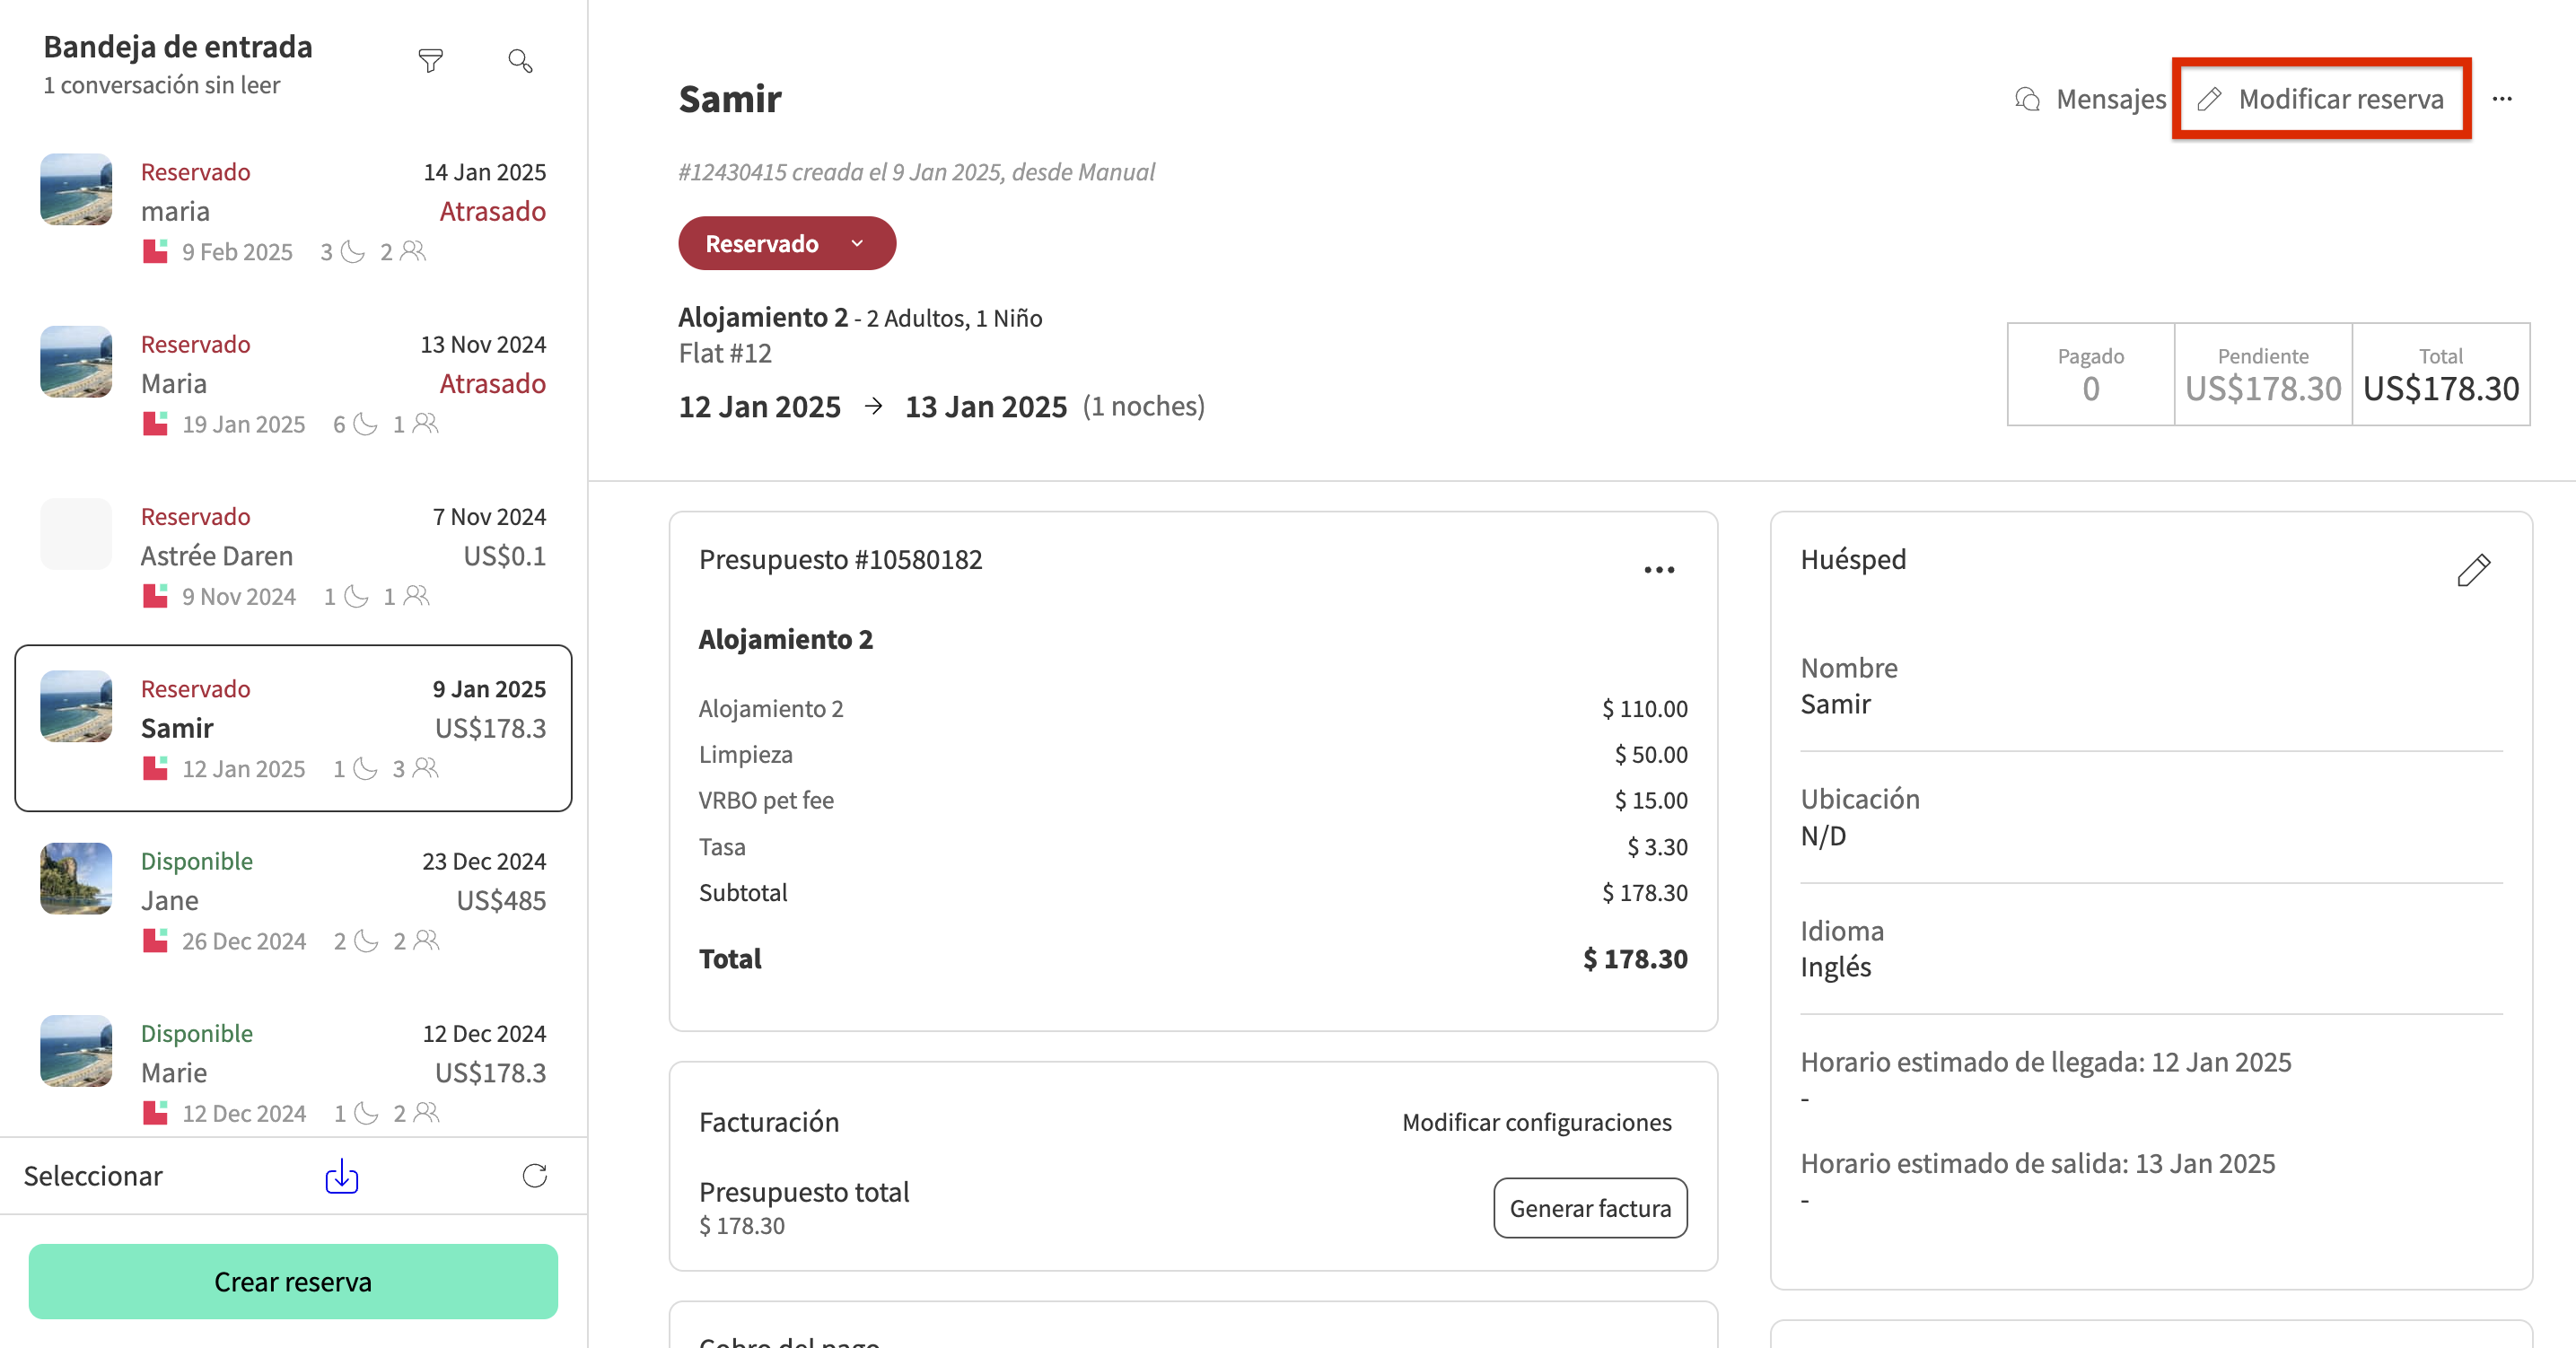Select Astrée Daren conversation
Screen dimensions: 2576x1348
[293, 556]
